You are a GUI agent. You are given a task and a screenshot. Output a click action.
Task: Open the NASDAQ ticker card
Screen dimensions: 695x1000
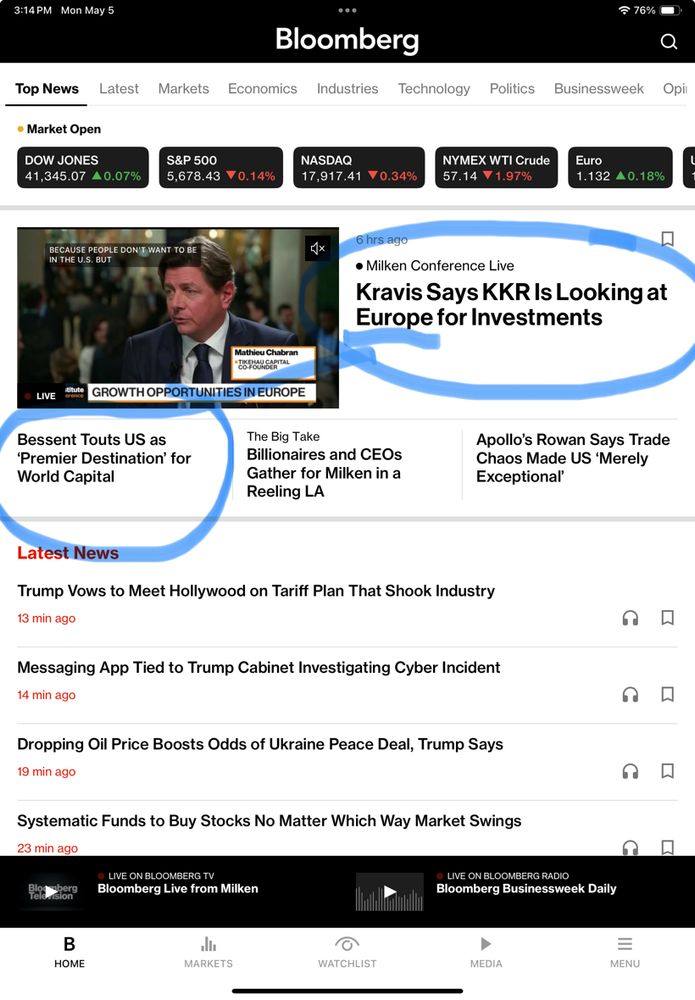pyautogui.click(x=359, y=168)
